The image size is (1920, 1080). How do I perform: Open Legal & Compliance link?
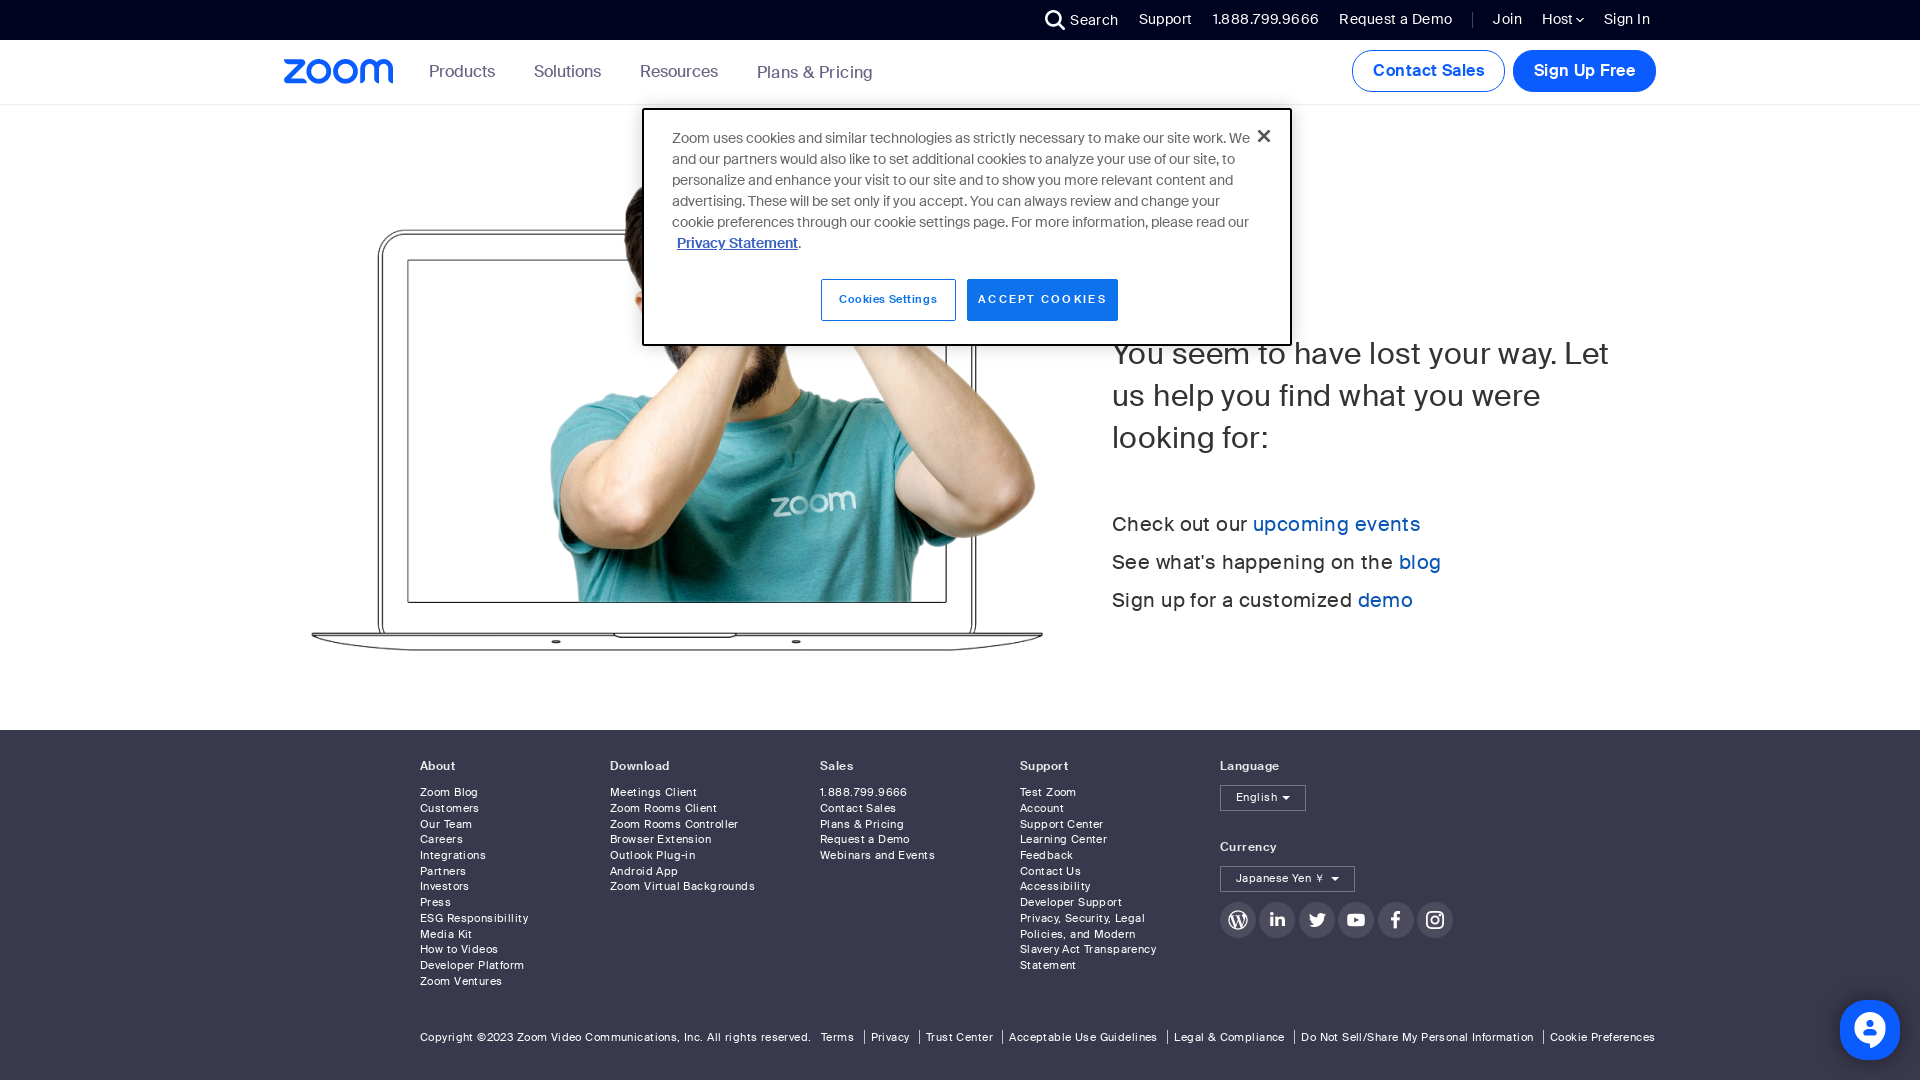[x=1229, y=1038]
